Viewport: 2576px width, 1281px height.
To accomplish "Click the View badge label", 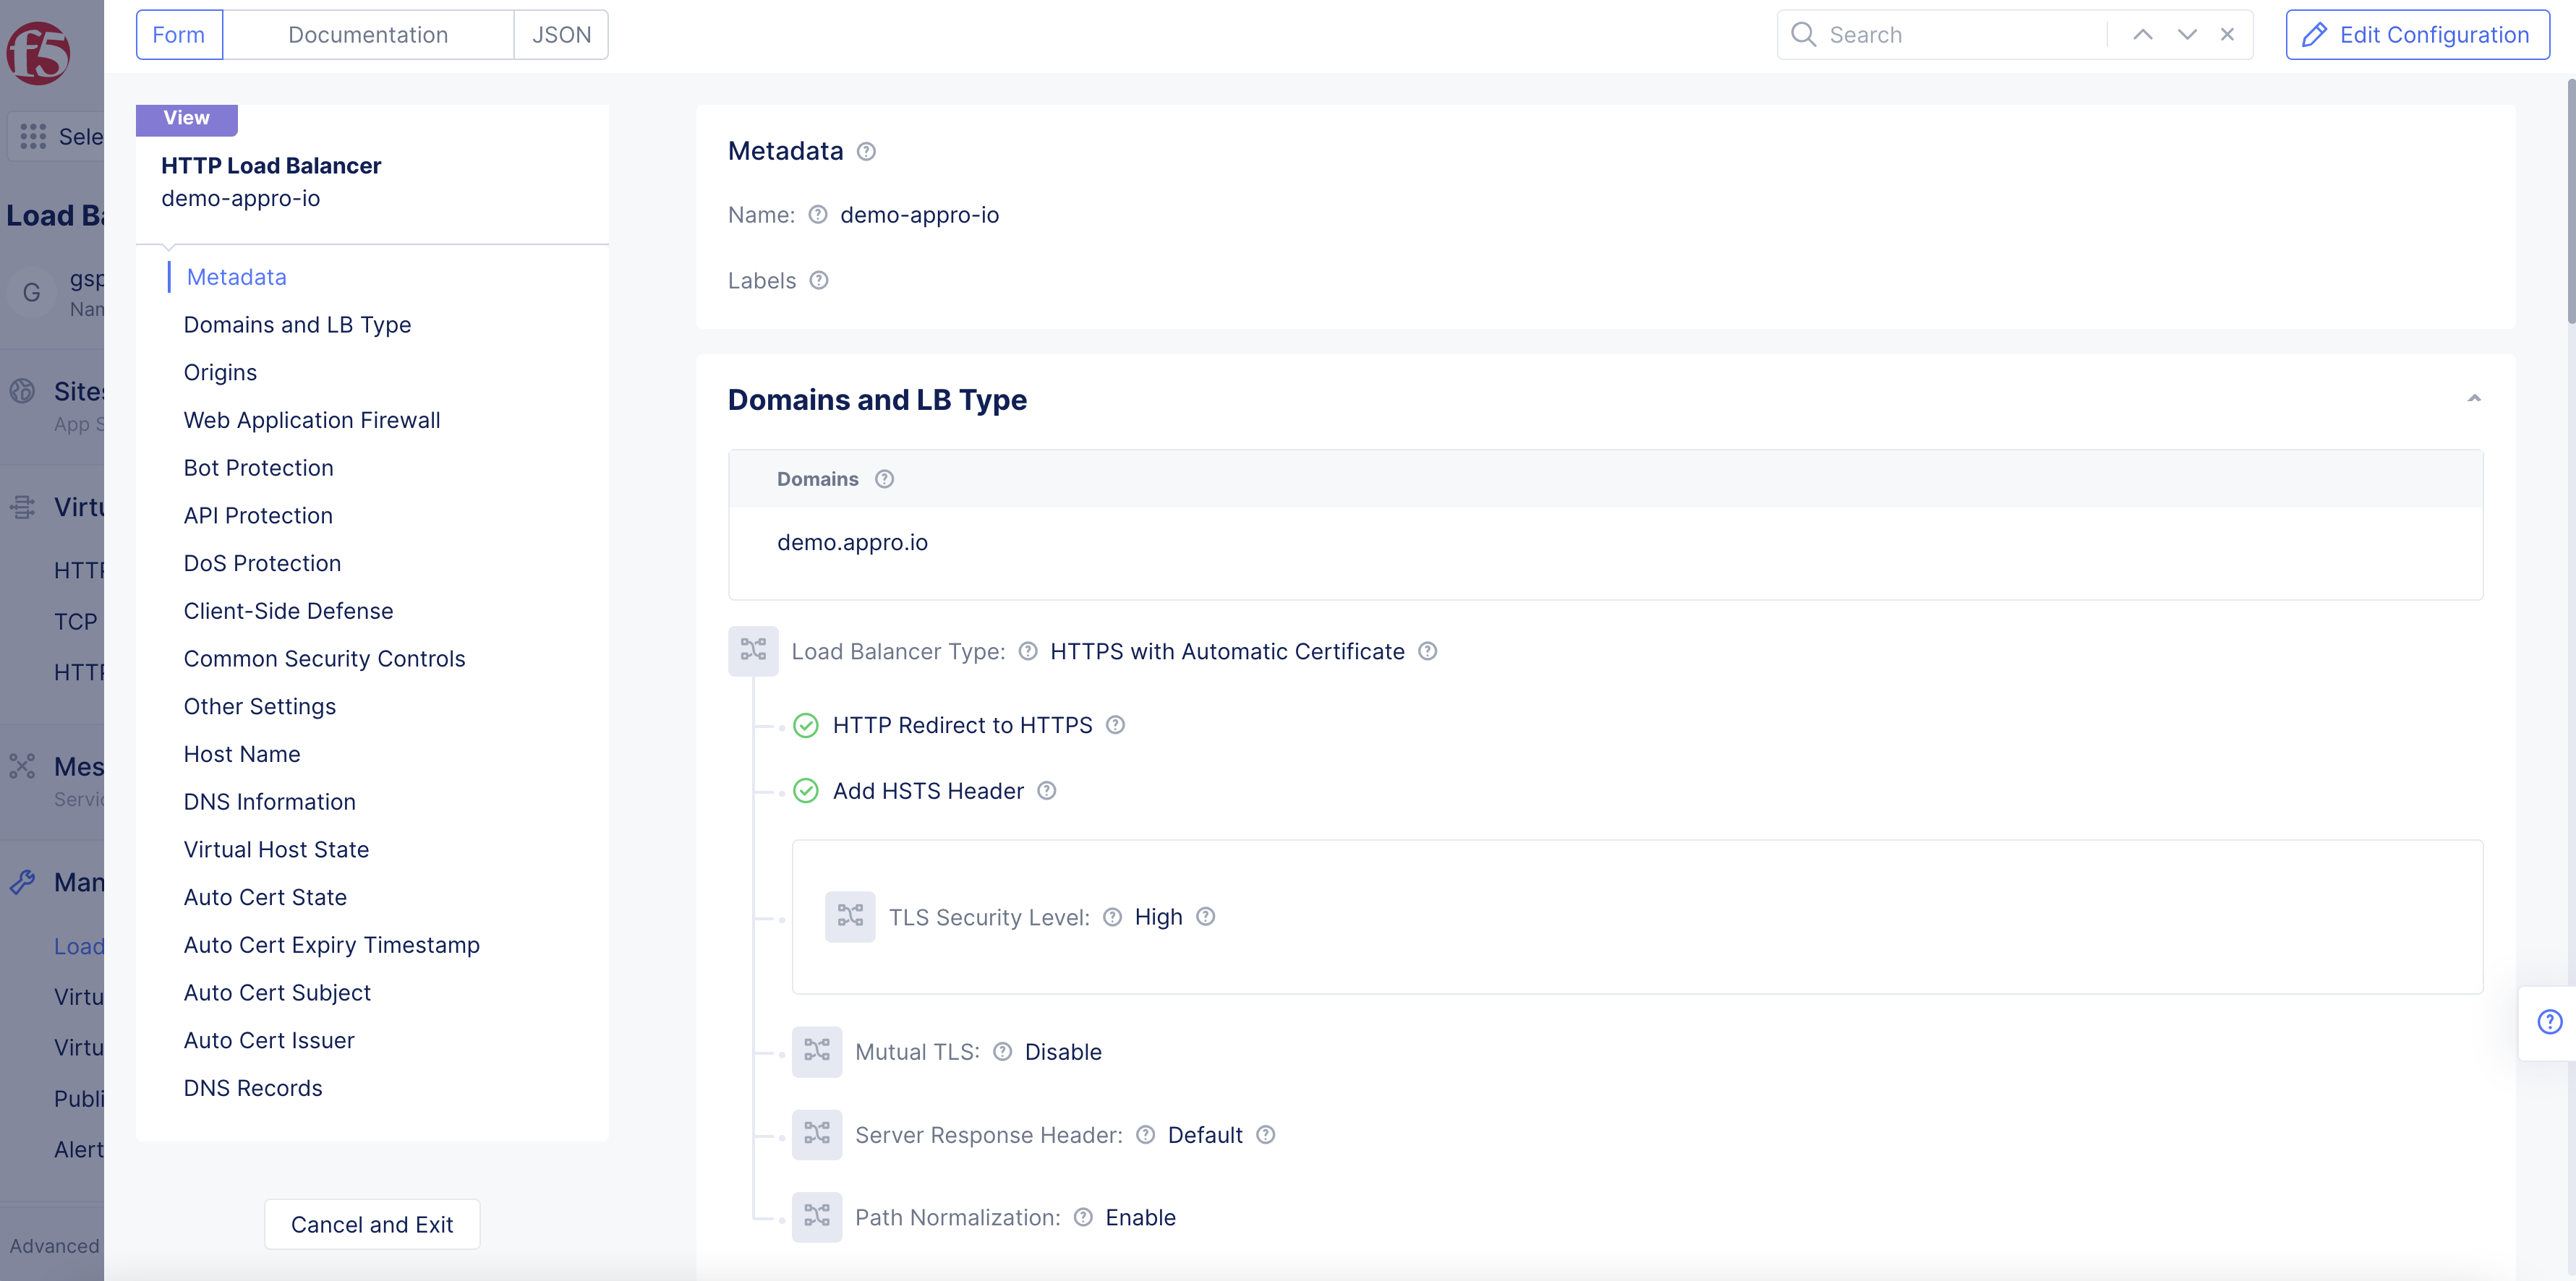I will click(187, 118).
